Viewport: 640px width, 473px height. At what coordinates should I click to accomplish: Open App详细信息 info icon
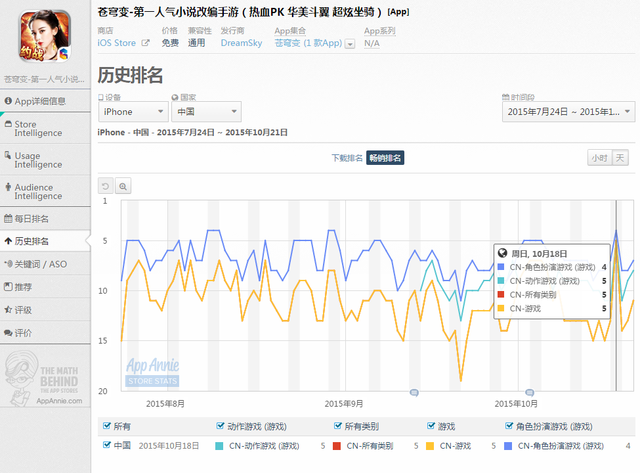(8, 101)
